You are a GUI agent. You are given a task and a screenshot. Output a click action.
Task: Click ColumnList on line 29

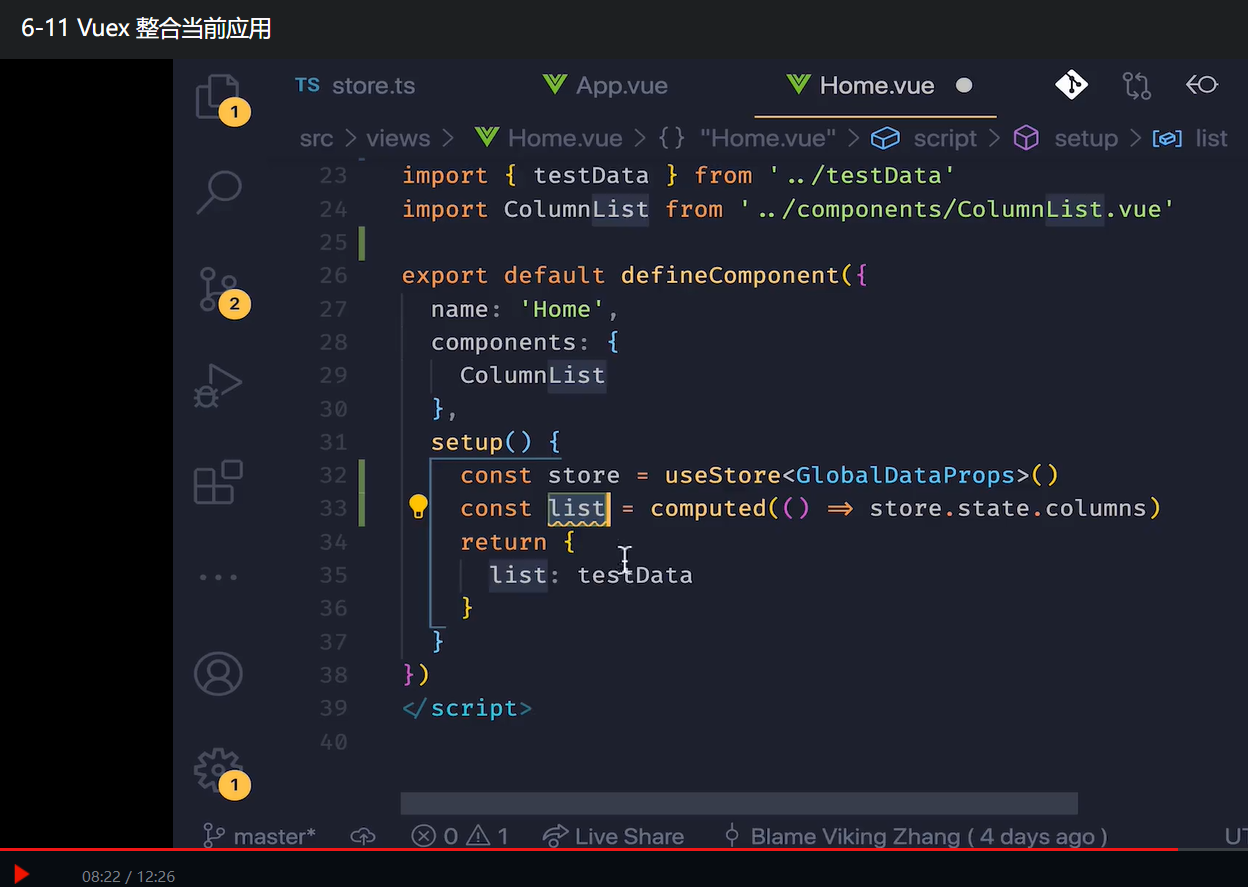click(x=533, y=375)
